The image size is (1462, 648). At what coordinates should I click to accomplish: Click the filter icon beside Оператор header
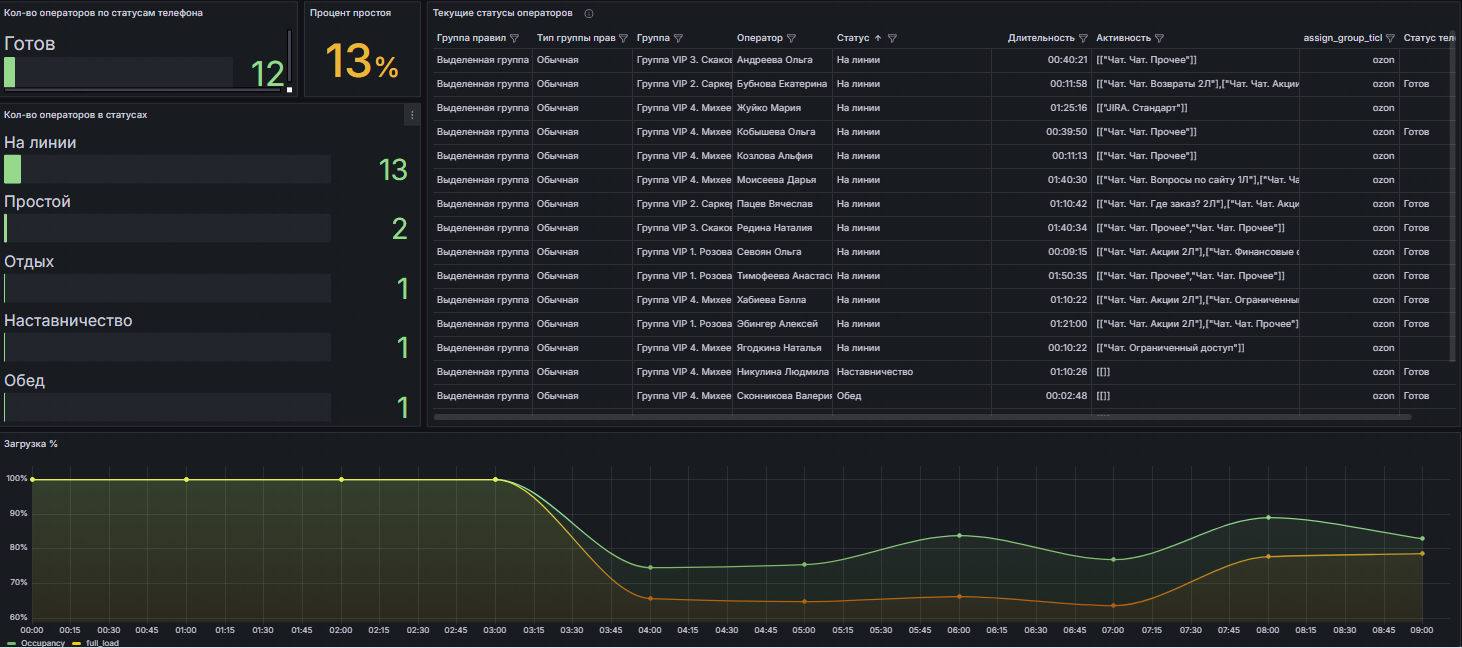[x=791, y=38]
